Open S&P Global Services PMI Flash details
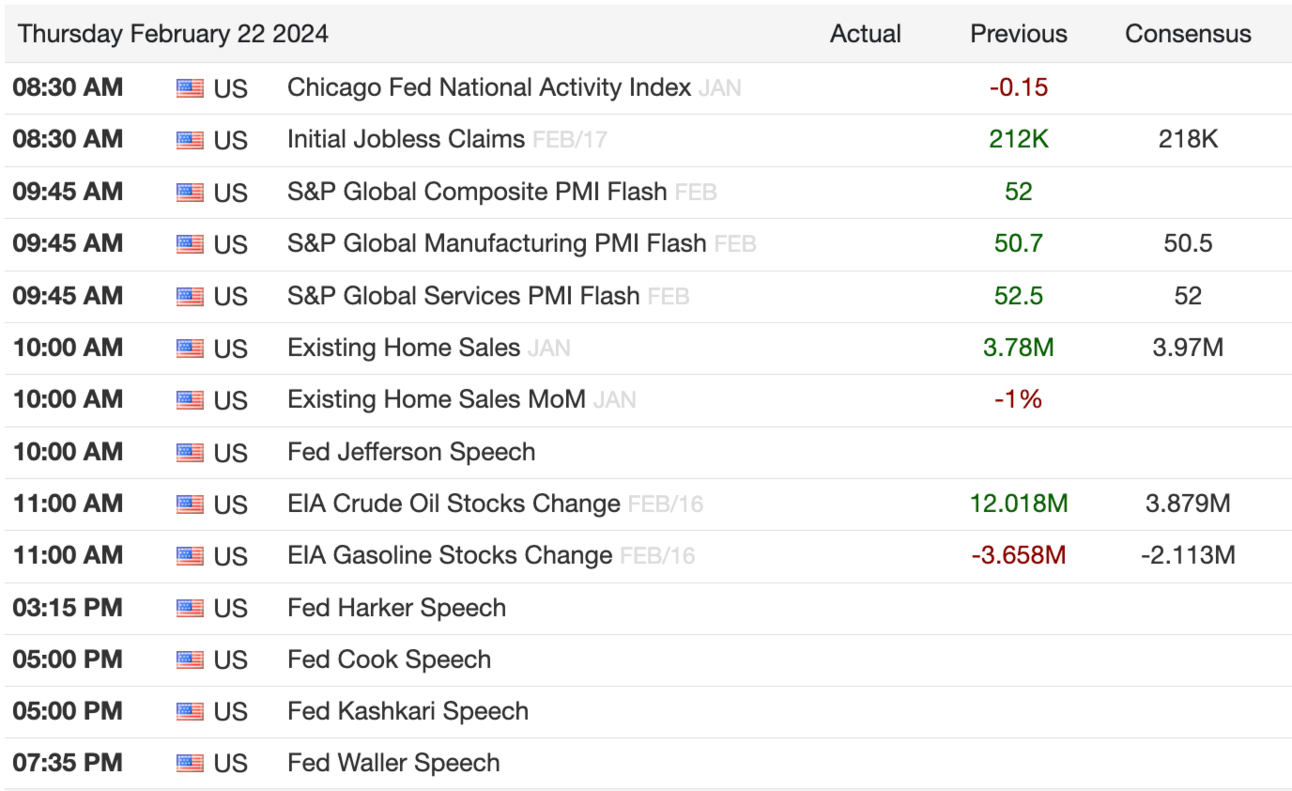 click(463, 296)
